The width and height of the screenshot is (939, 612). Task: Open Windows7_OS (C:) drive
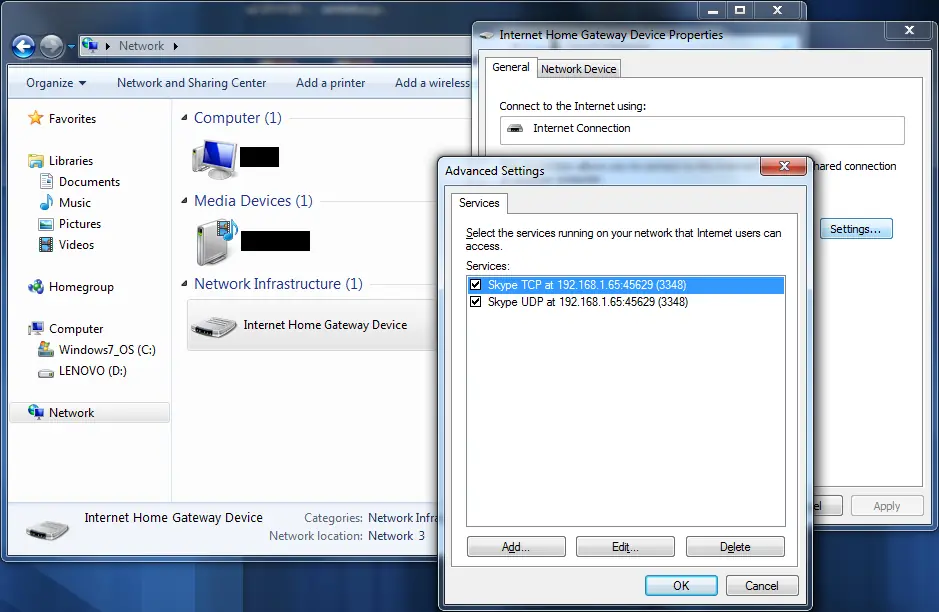coord(107,350)
